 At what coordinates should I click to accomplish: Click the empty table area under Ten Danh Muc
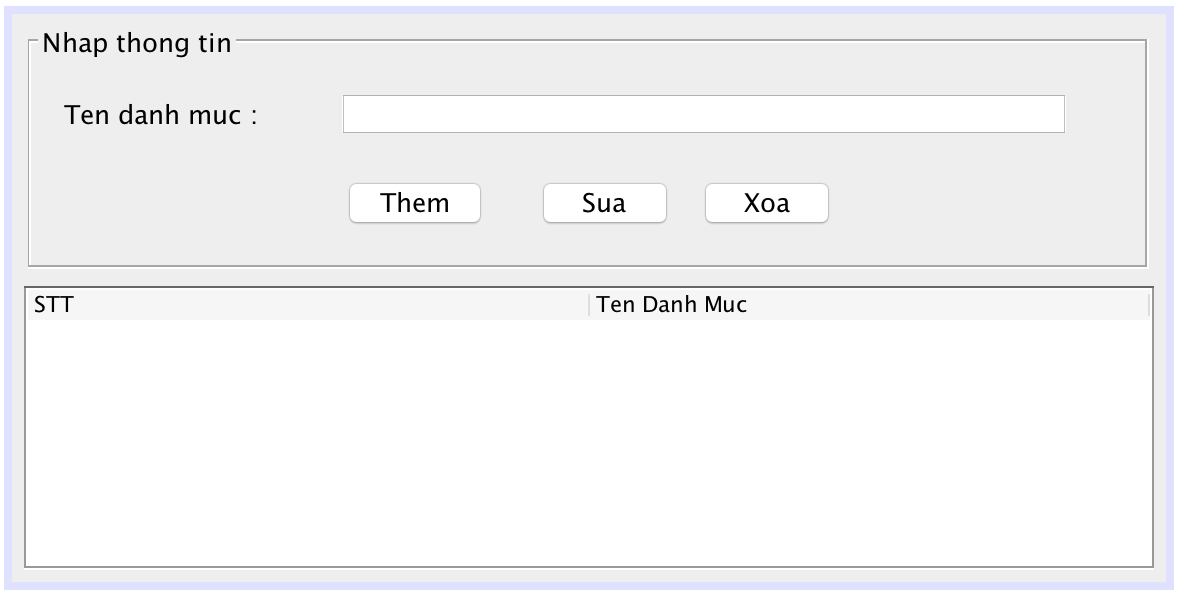pyautogui.click(x=870, y=440)
